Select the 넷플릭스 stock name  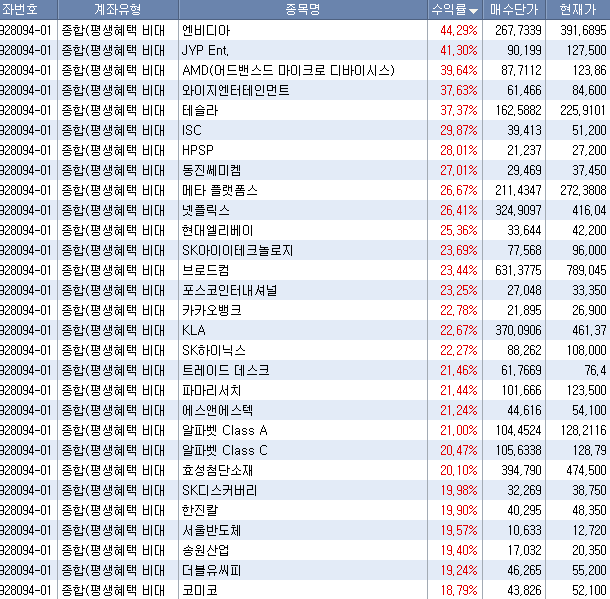point(206,210)
